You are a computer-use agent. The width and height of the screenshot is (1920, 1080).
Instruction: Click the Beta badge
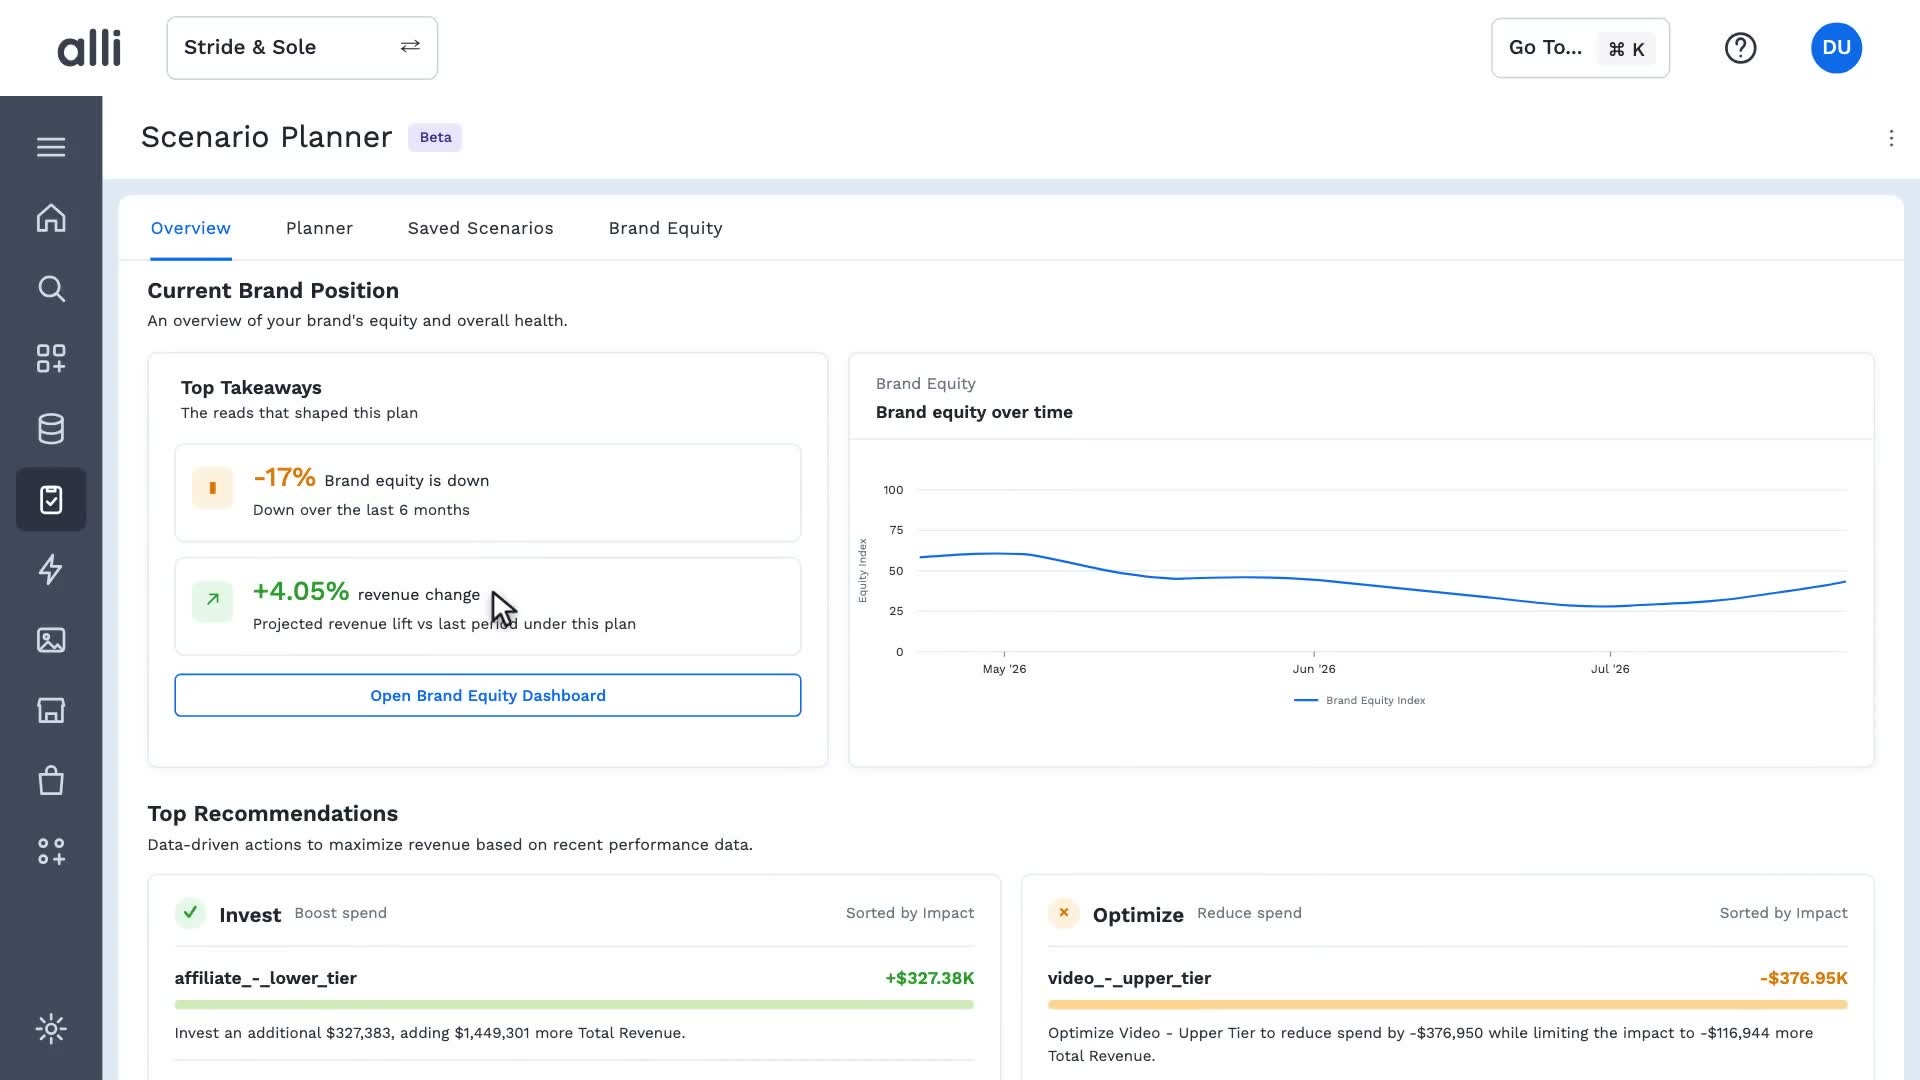click(x=435, y=137)
